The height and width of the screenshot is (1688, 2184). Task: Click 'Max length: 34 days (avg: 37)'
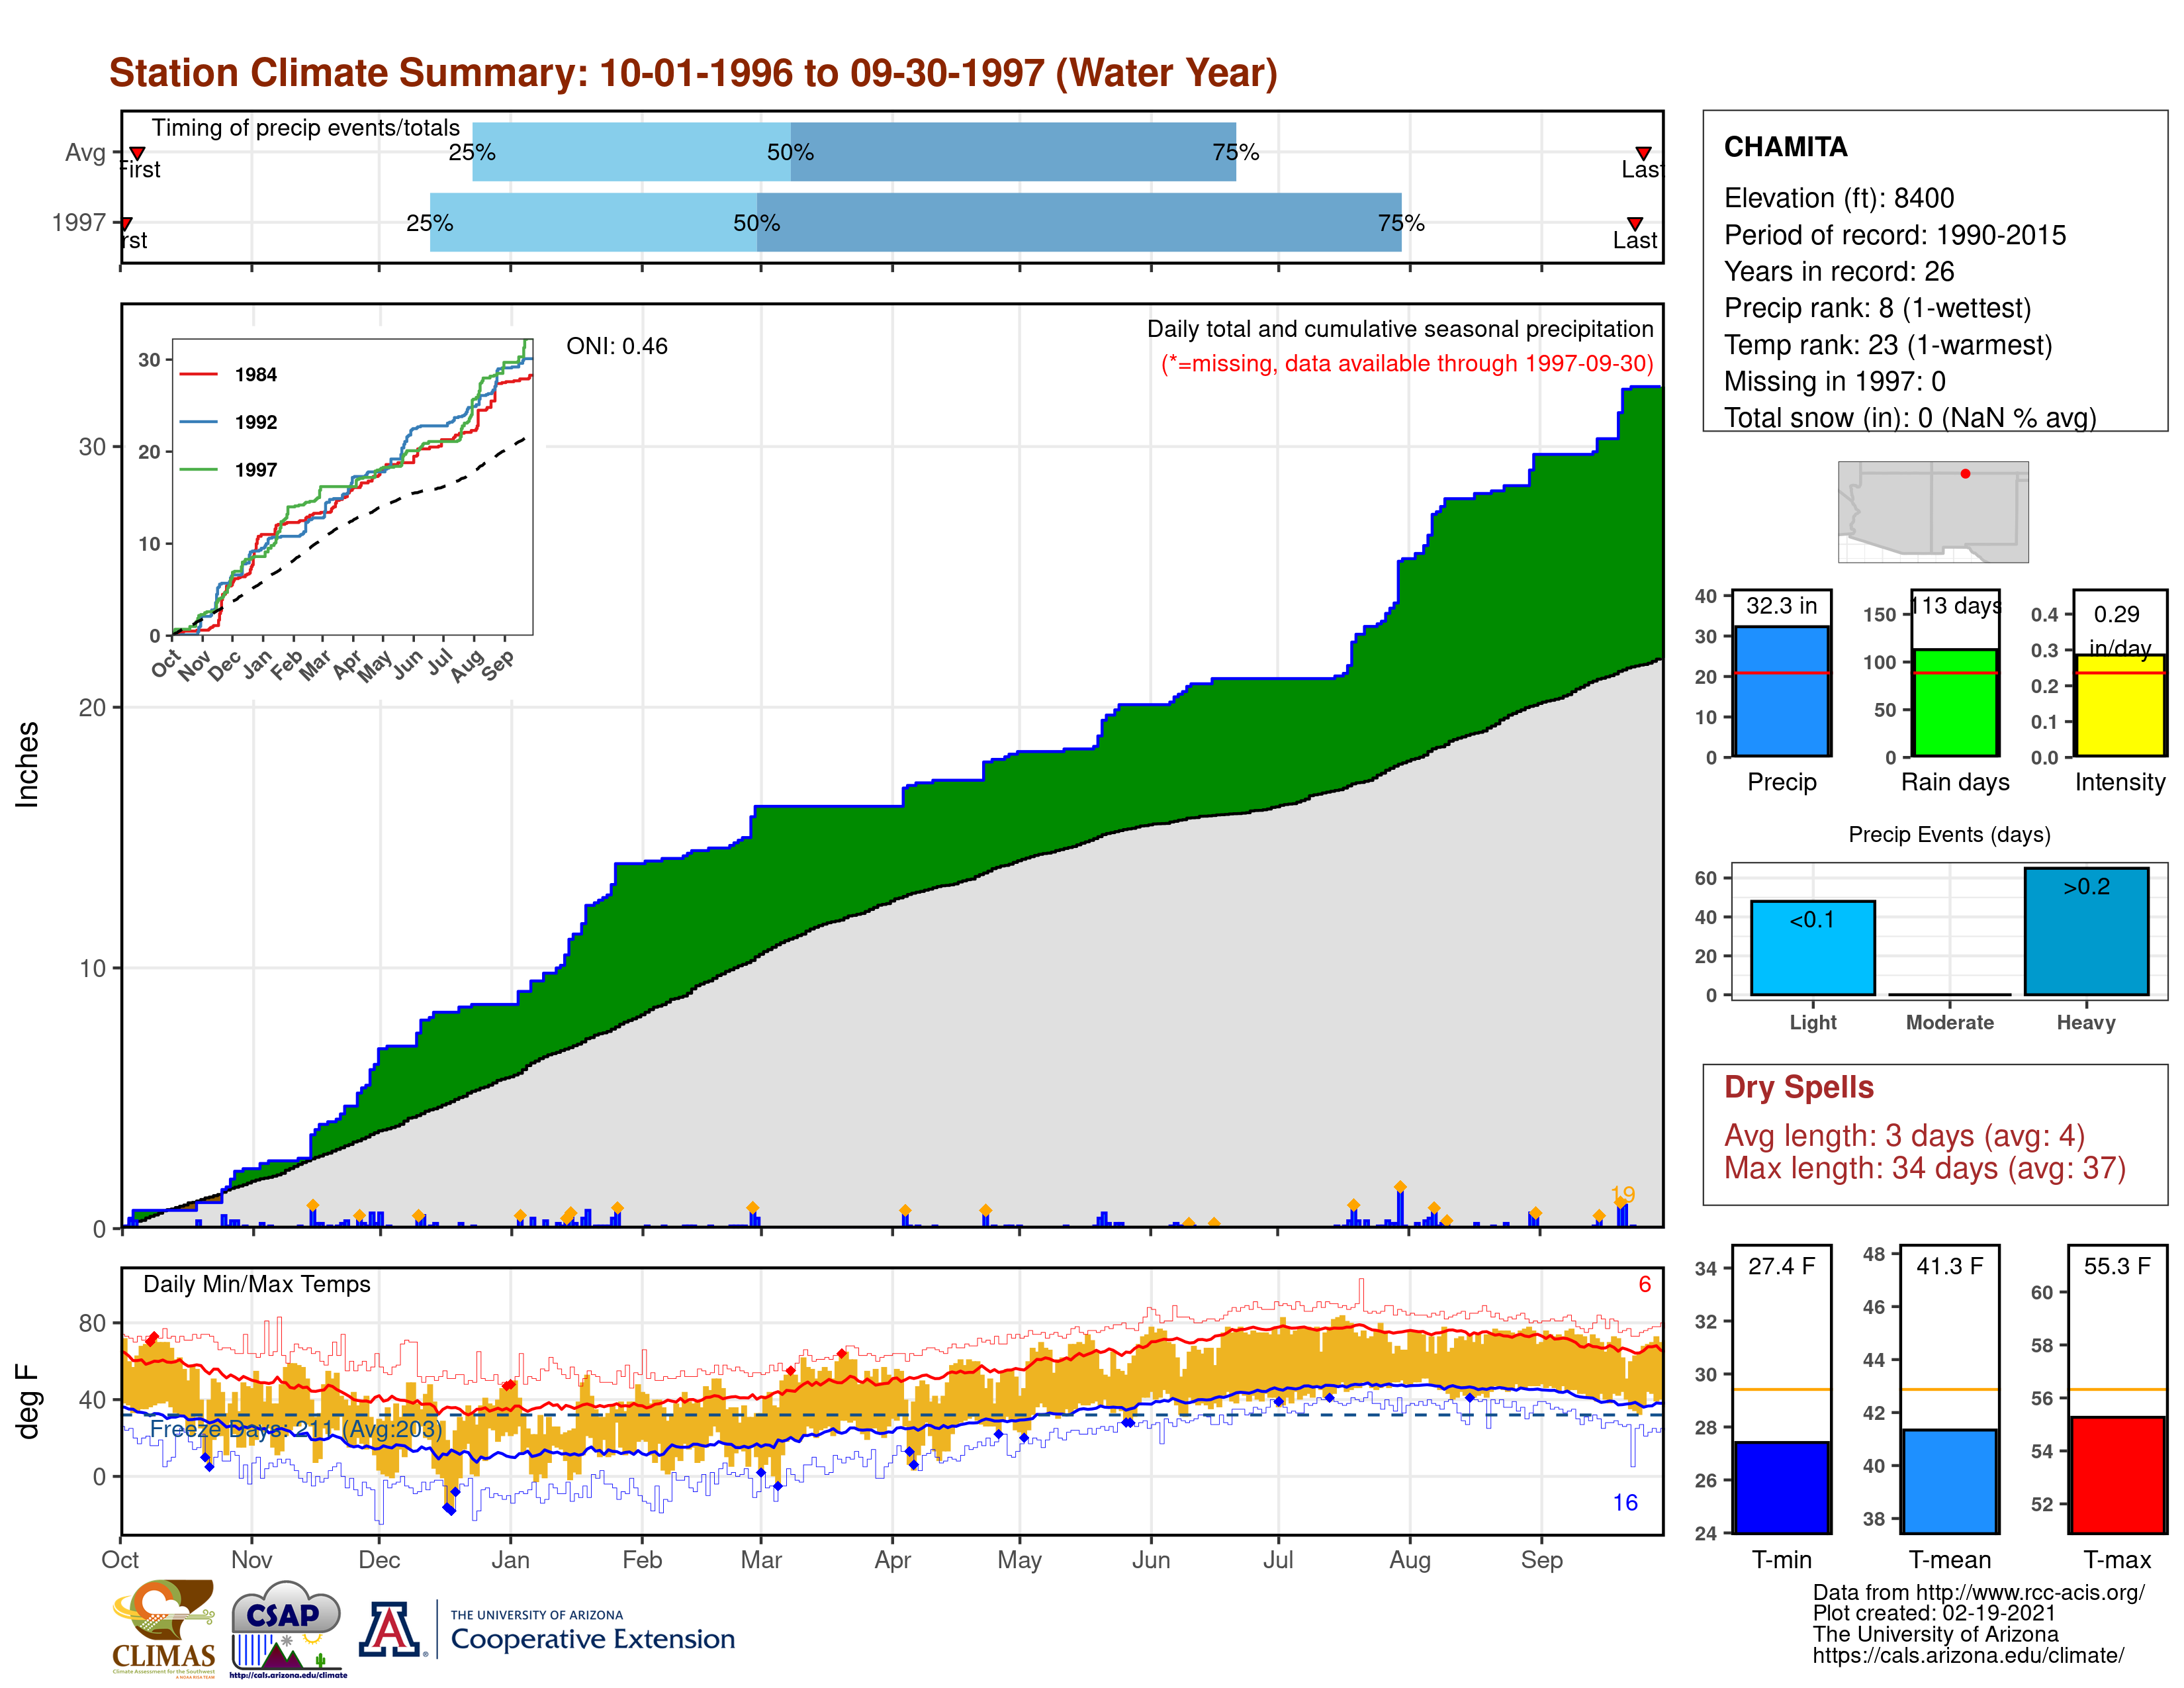1925,1168
